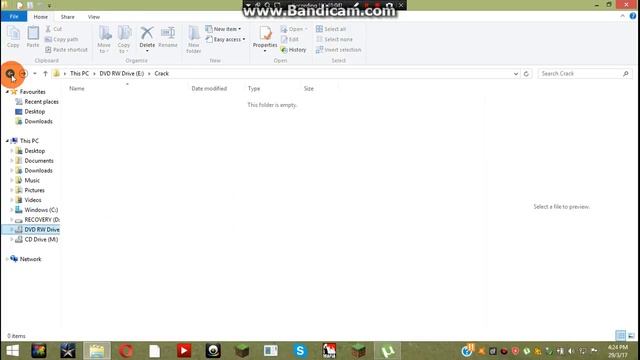Switch to the Home ribbon tab
640x360 pixels.
coord(40,17)
